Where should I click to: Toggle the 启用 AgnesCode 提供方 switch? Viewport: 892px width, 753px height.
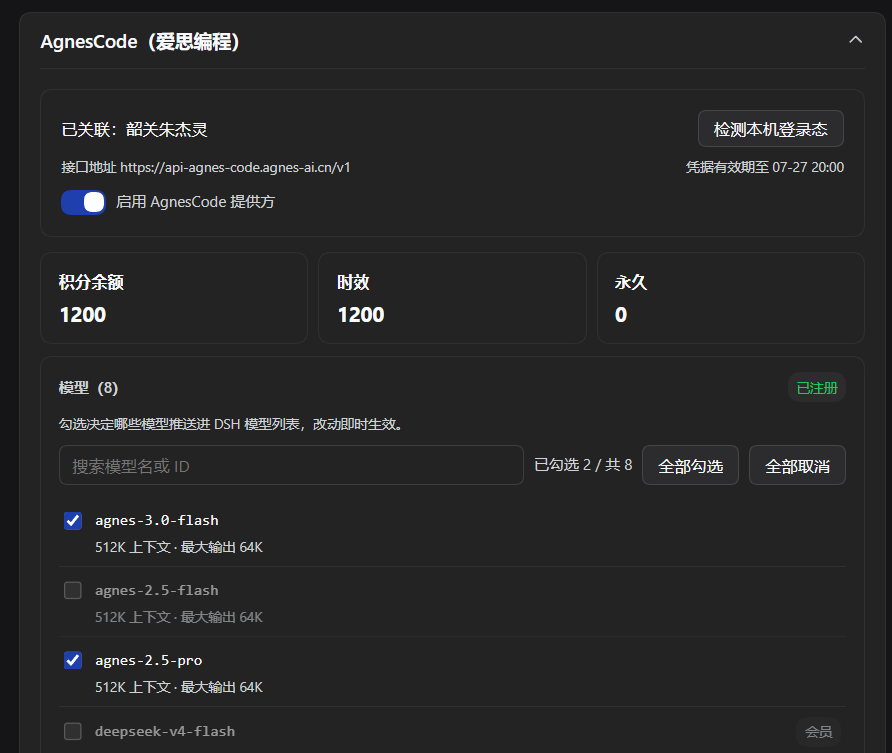(84, 202)
